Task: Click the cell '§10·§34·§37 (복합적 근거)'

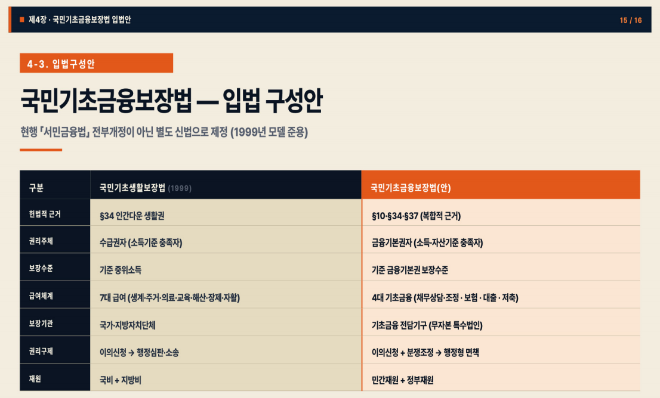Action: click(x=501, y=213)
